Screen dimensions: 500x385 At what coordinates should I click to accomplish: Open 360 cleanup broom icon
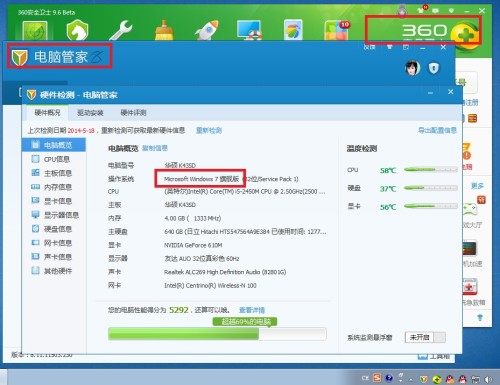[164, 31]
